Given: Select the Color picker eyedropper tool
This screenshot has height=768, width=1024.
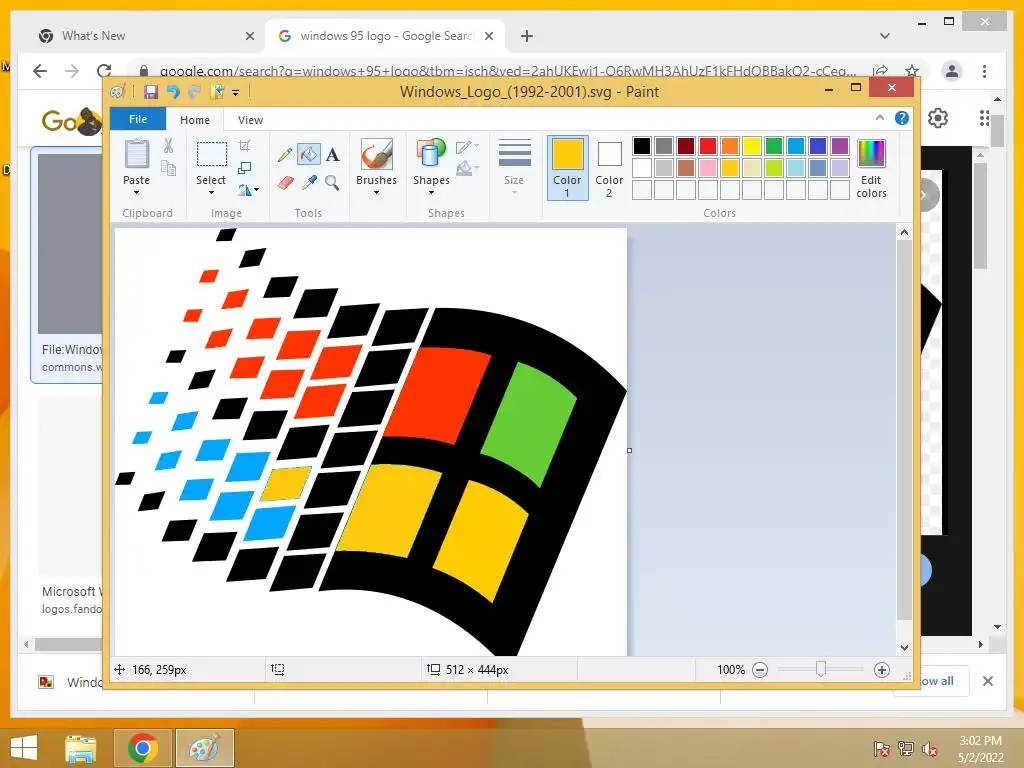Looking at the screenshot, I should 309,183.
